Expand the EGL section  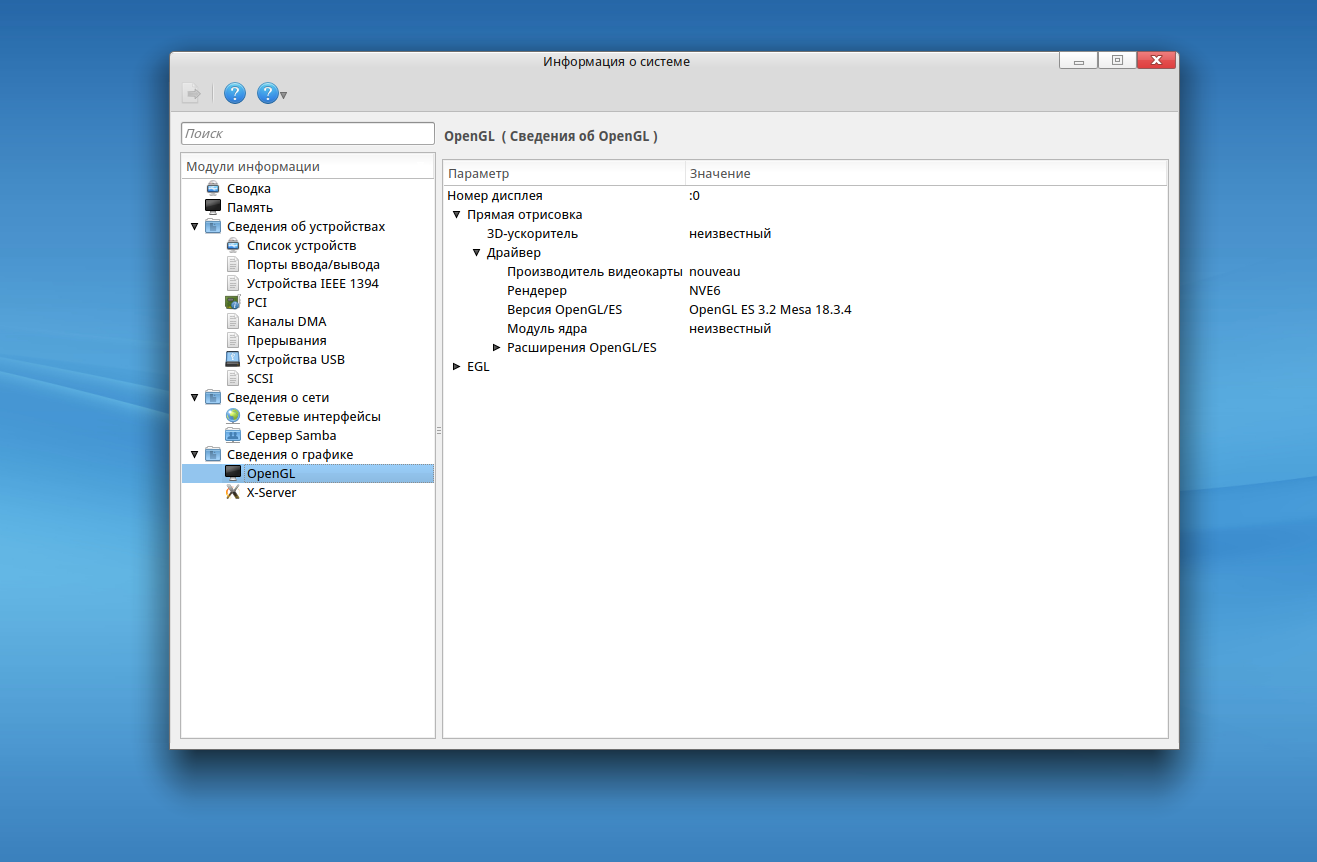[x=457, y=367]
